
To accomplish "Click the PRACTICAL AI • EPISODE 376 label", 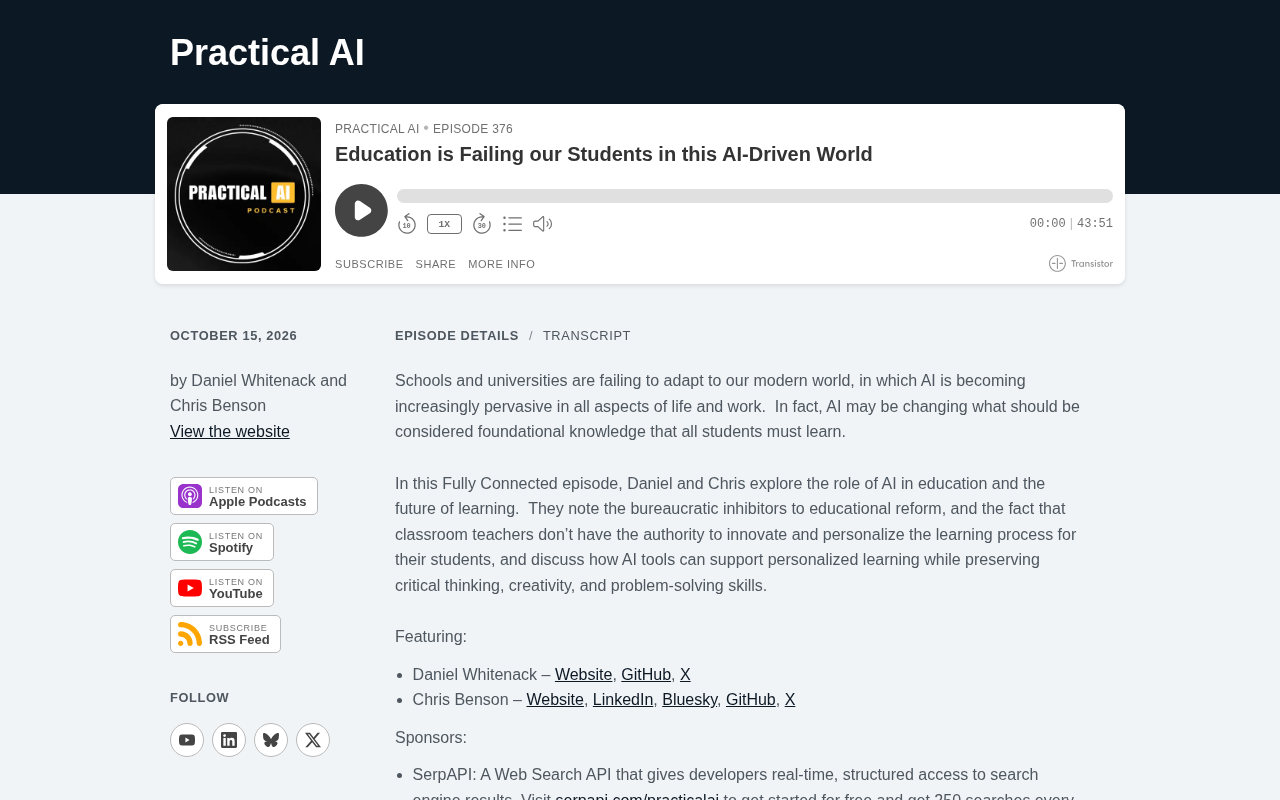I will point(424,129).
